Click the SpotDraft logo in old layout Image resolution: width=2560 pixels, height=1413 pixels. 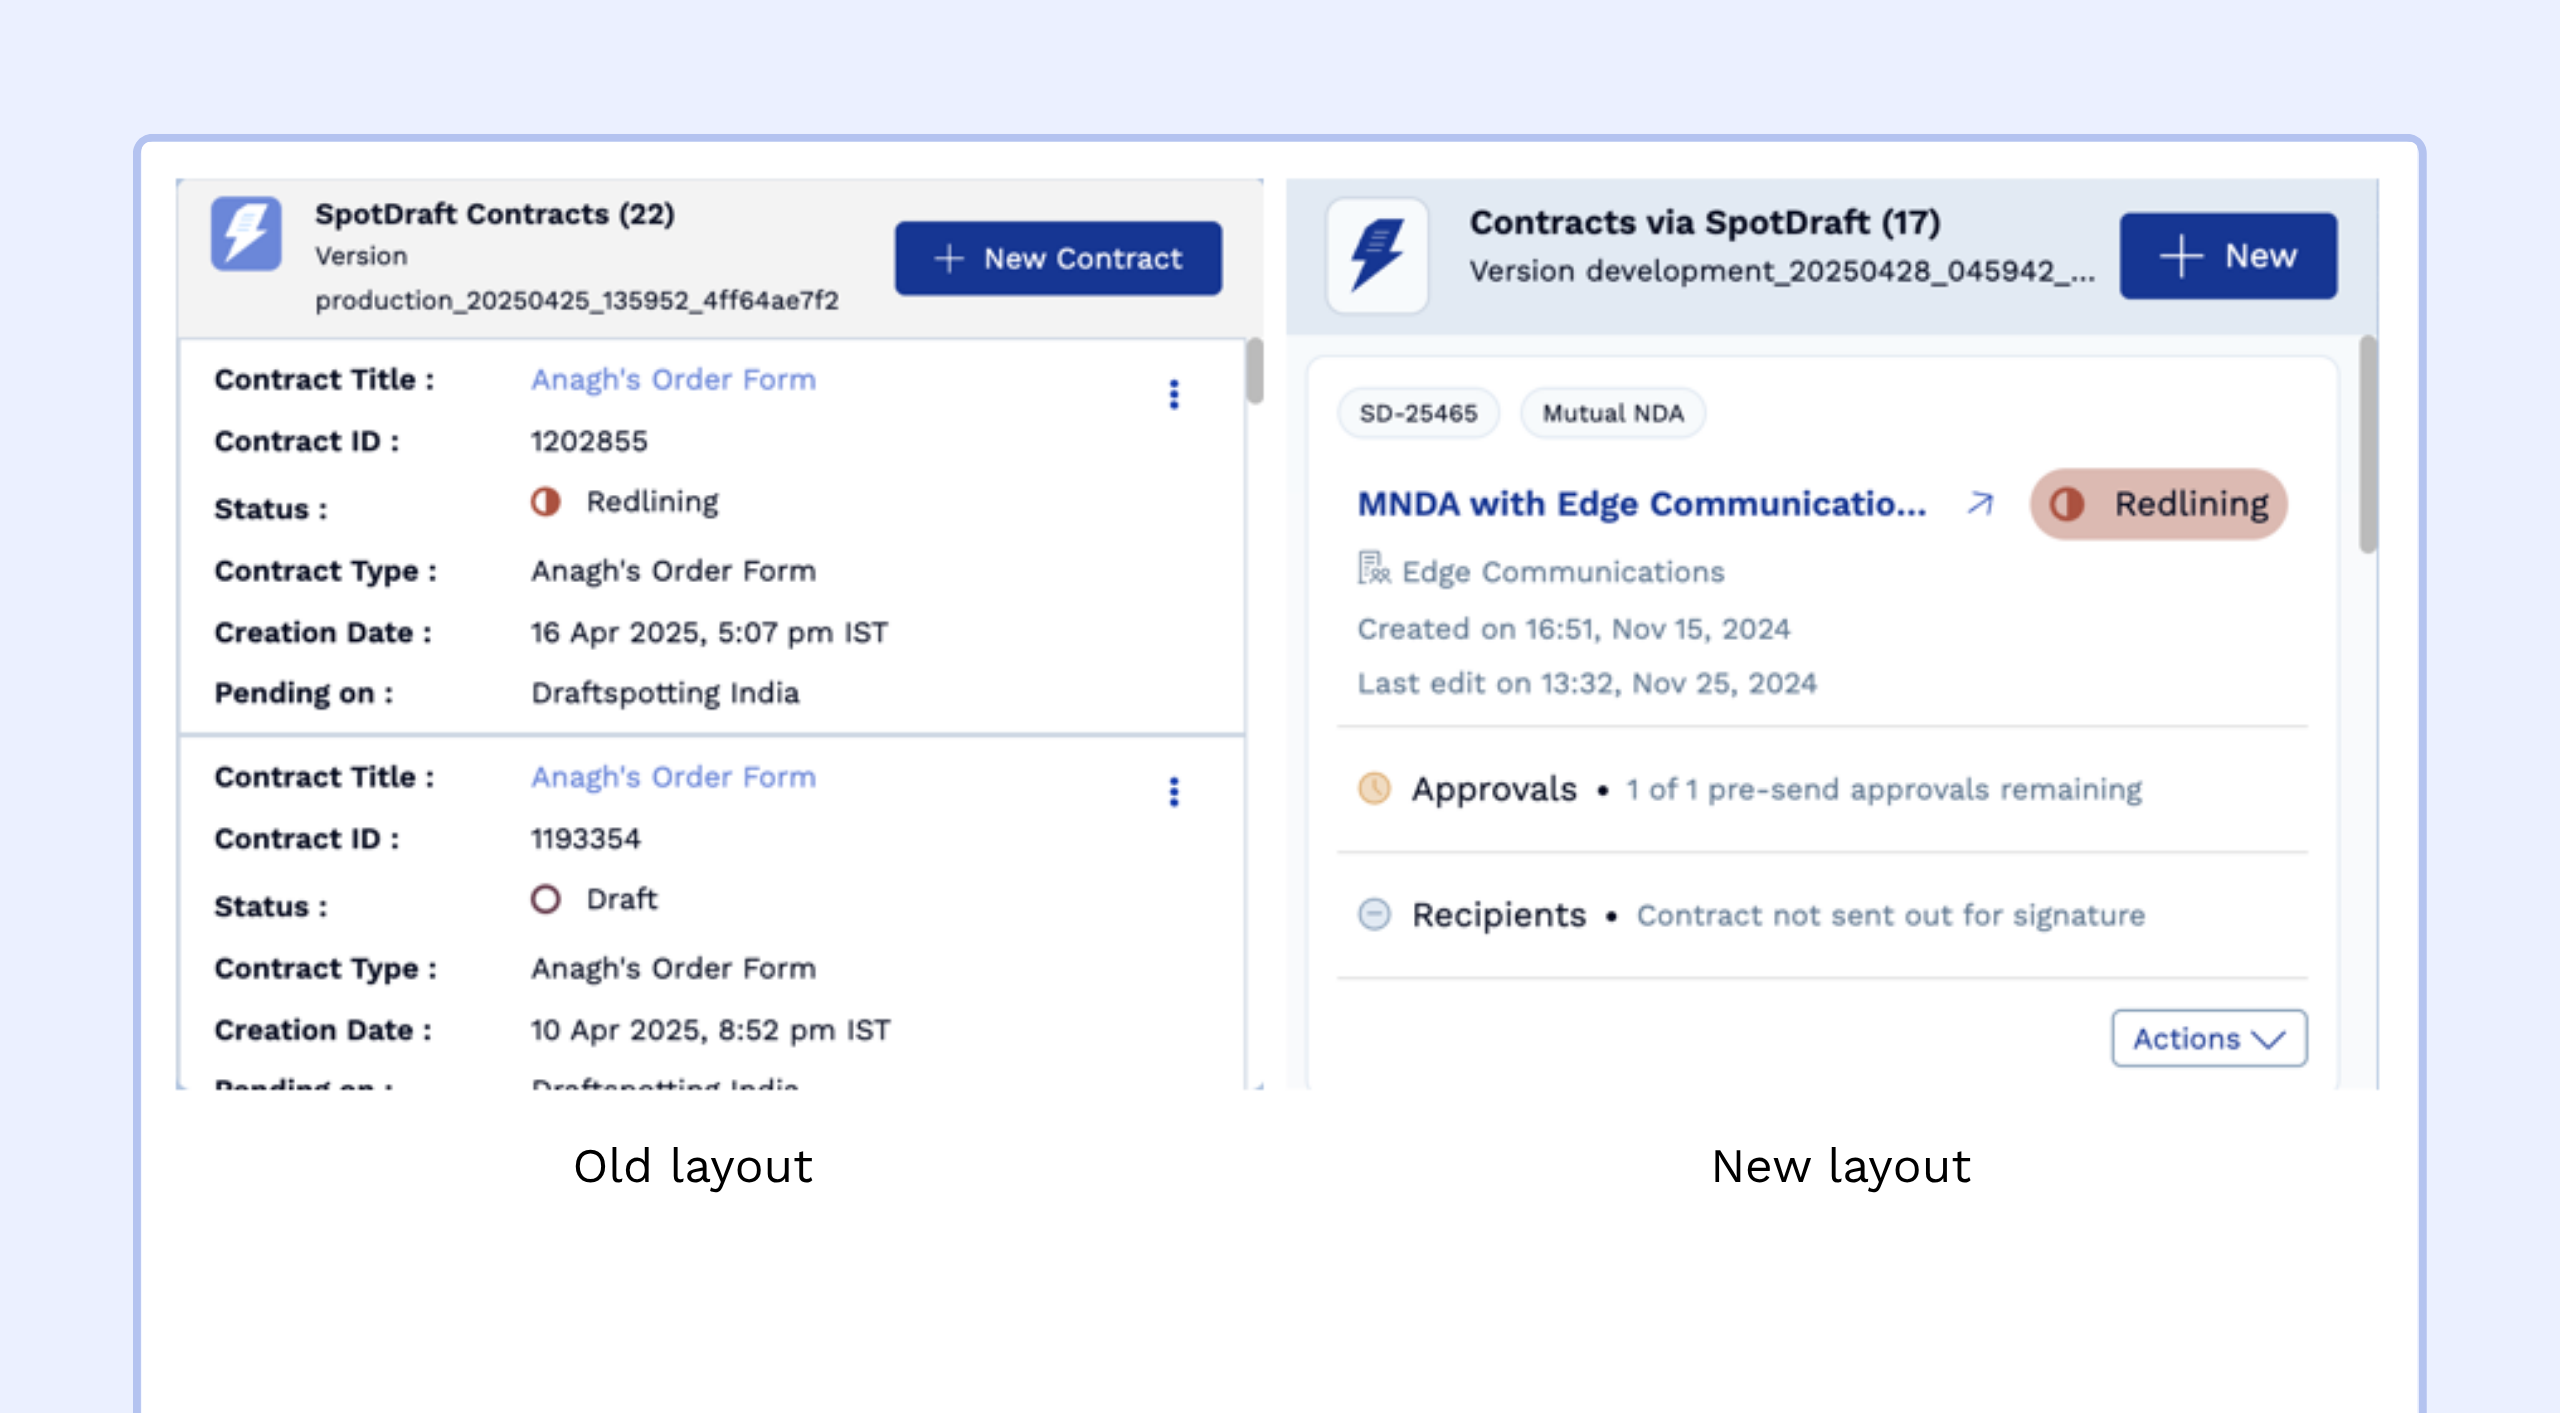click(x=245, y=233)
